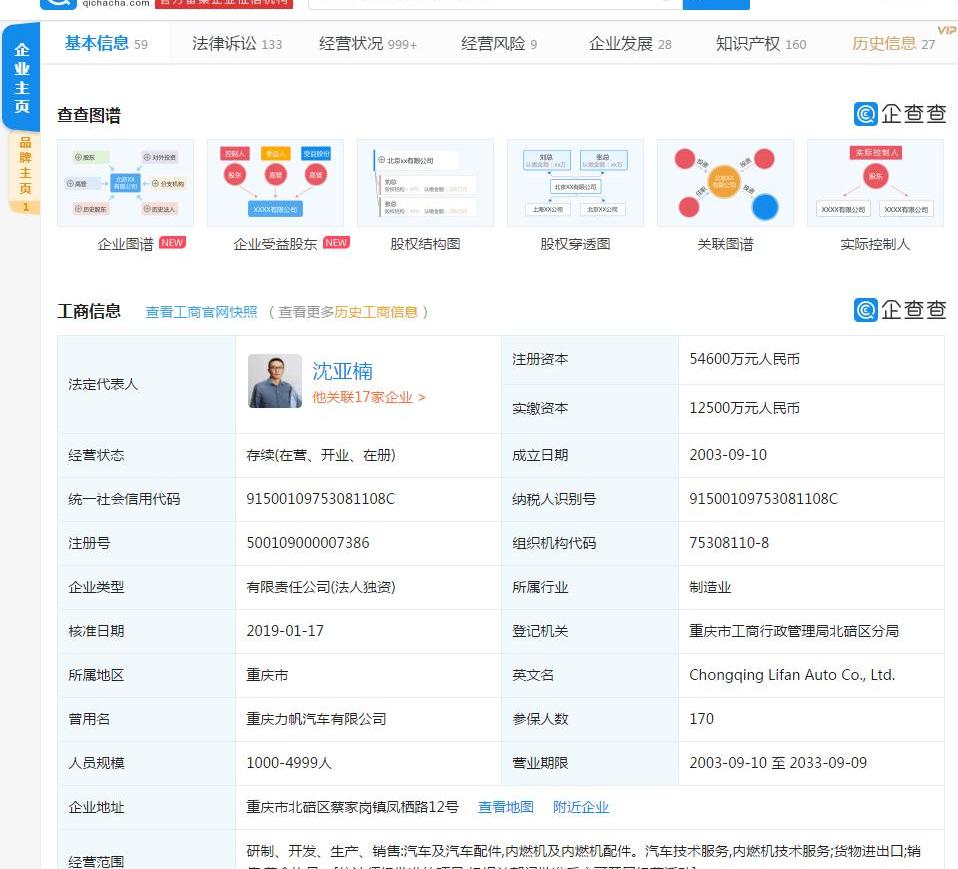
Task: Show the 他关联17家企业 list
Action: (x=368, y=397)
